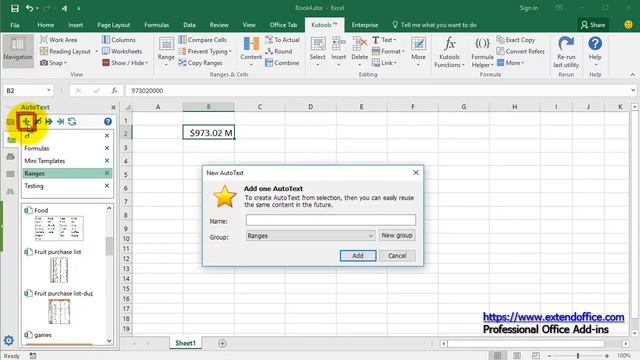The image size is (640, 360).
Task: Click the Share button
Action: 593,25
